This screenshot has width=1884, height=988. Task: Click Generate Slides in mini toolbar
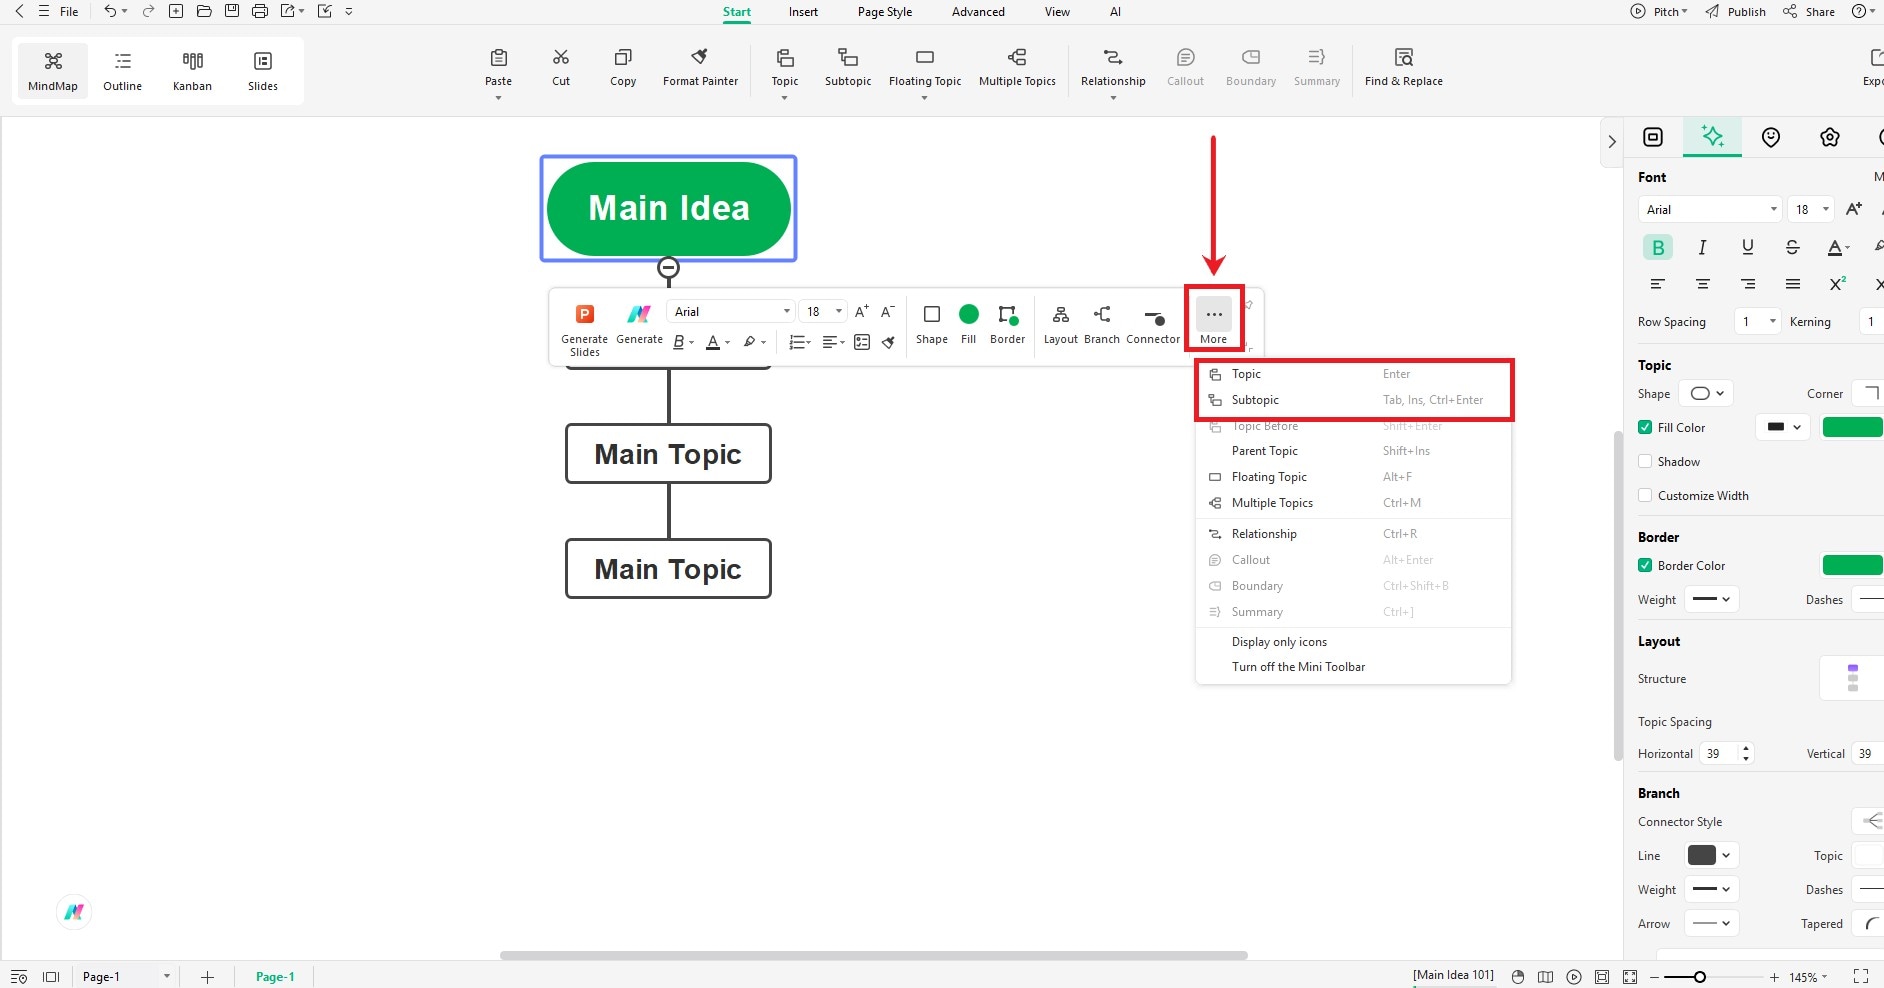pos(585,330)
